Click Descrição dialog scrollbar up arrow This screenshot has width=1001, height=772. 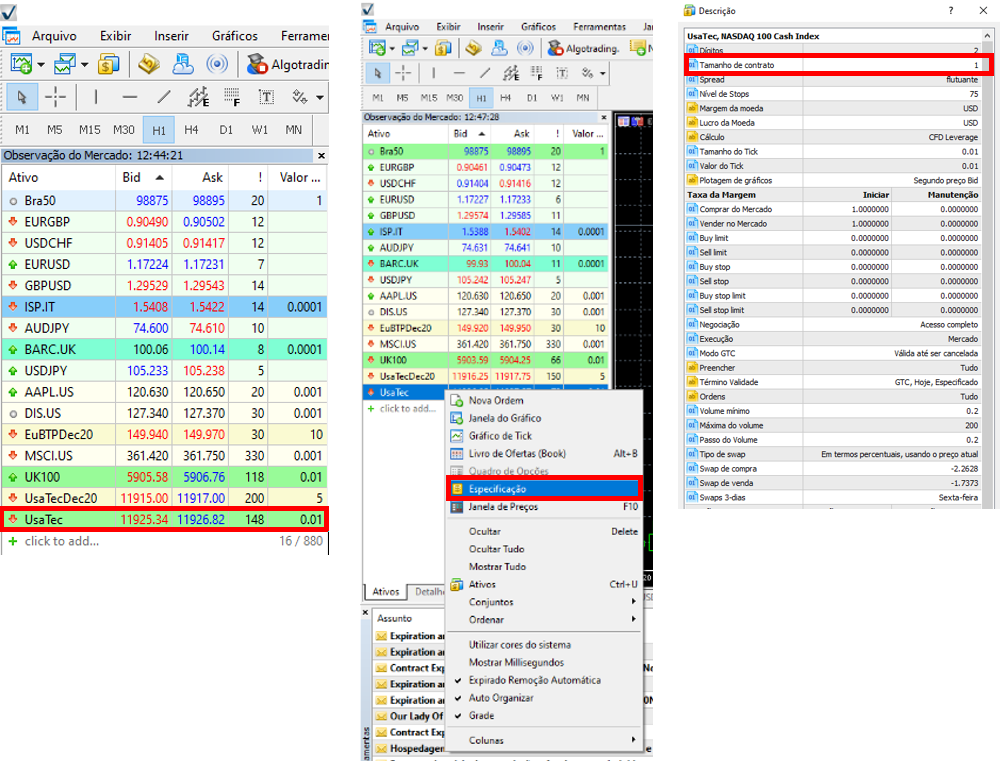tap(988, 36)
